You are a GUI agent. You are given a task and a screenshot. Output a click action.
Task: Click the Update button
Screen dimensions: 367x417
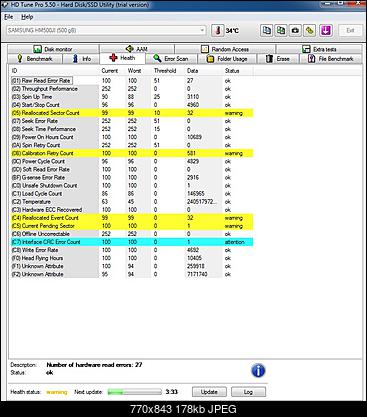click(209, 392)
